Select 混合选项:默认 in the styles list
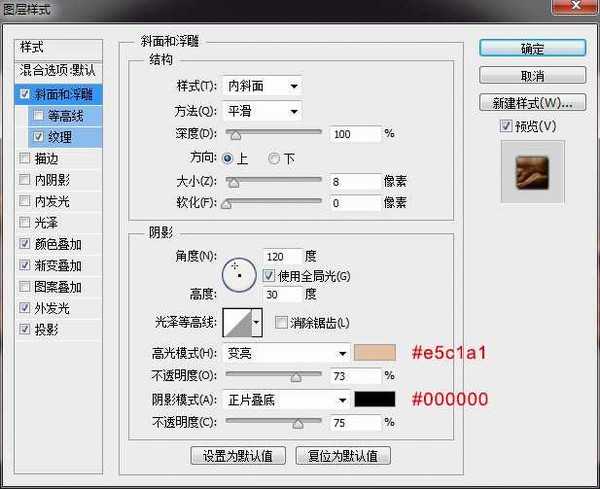 click(59, 70)
